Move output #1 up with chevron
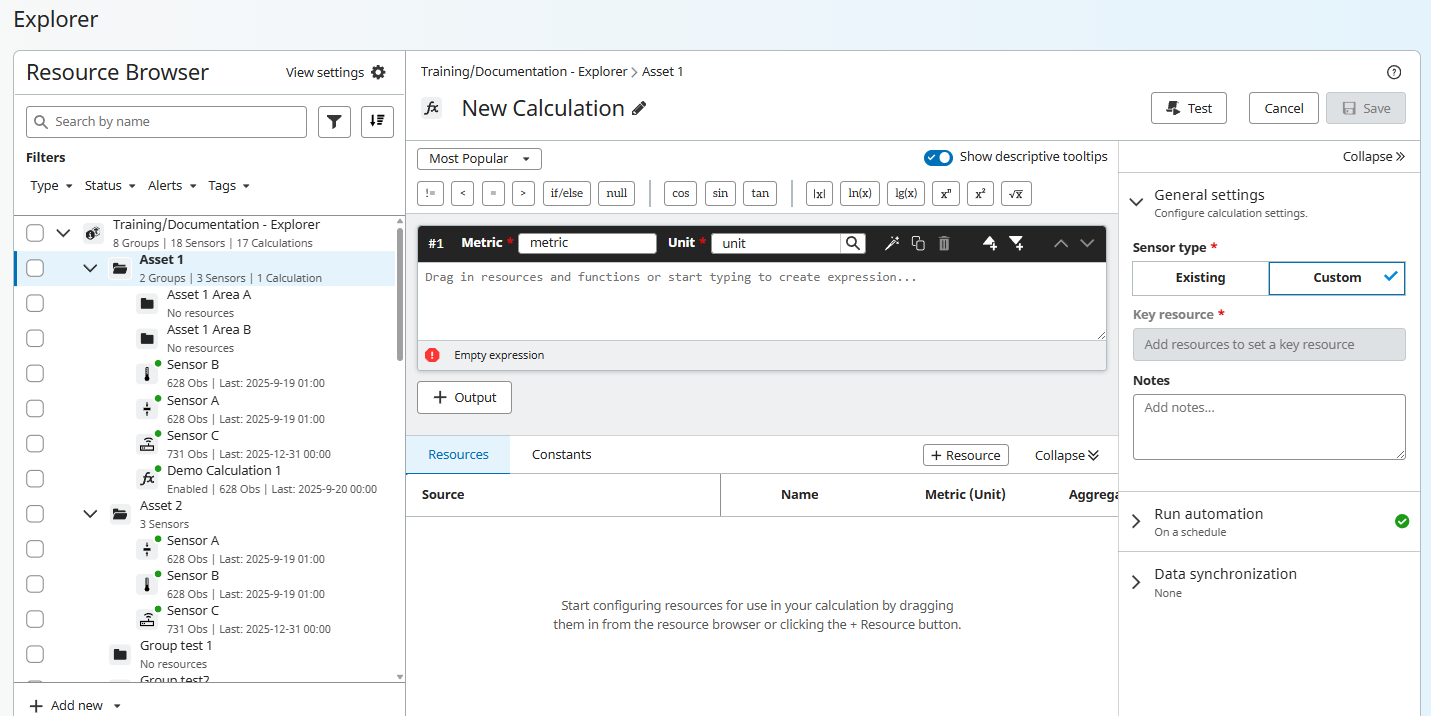 point(1061,243)
